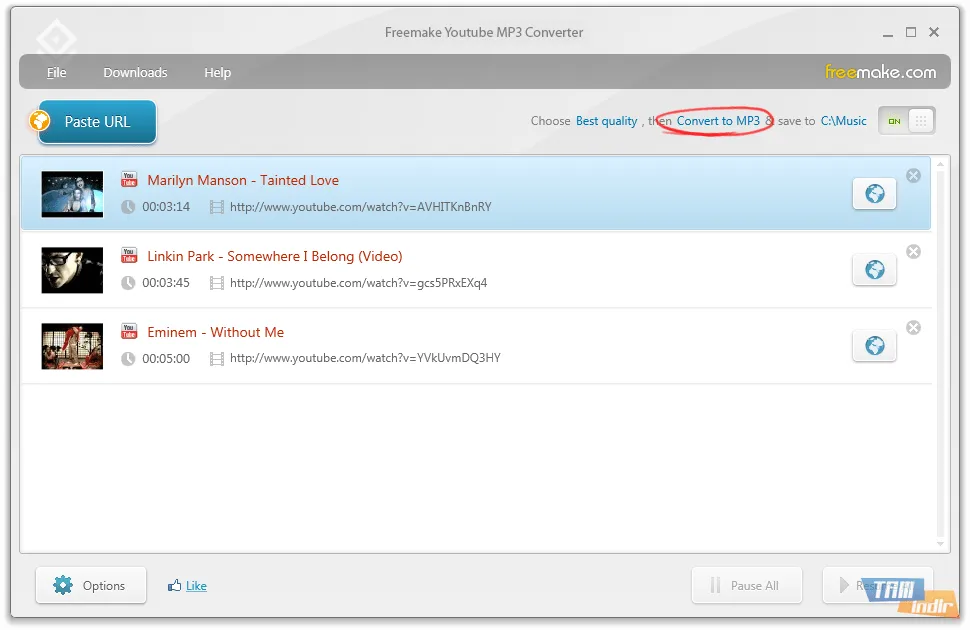Screen dimensions: 970x630
Task: Click the globe icon for Linkin Park entry
Action: click(874, 270)
